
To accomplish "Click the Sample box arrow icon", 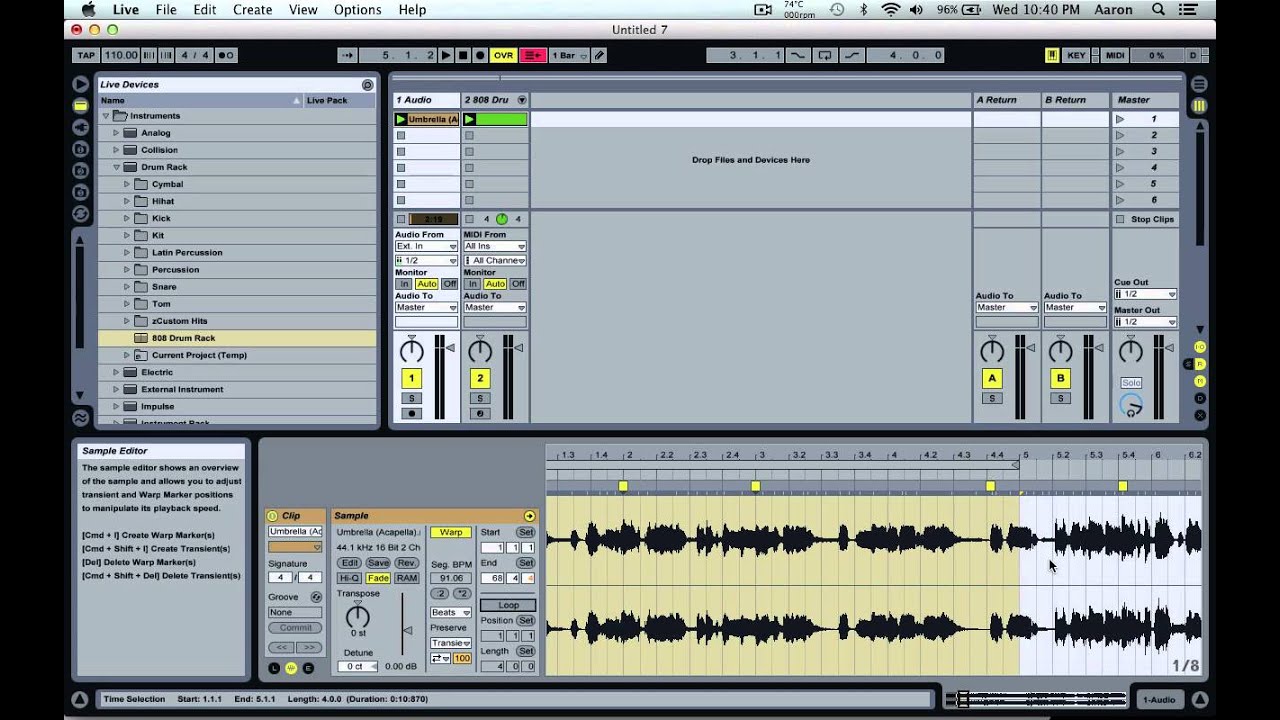I will pos(529,516).
